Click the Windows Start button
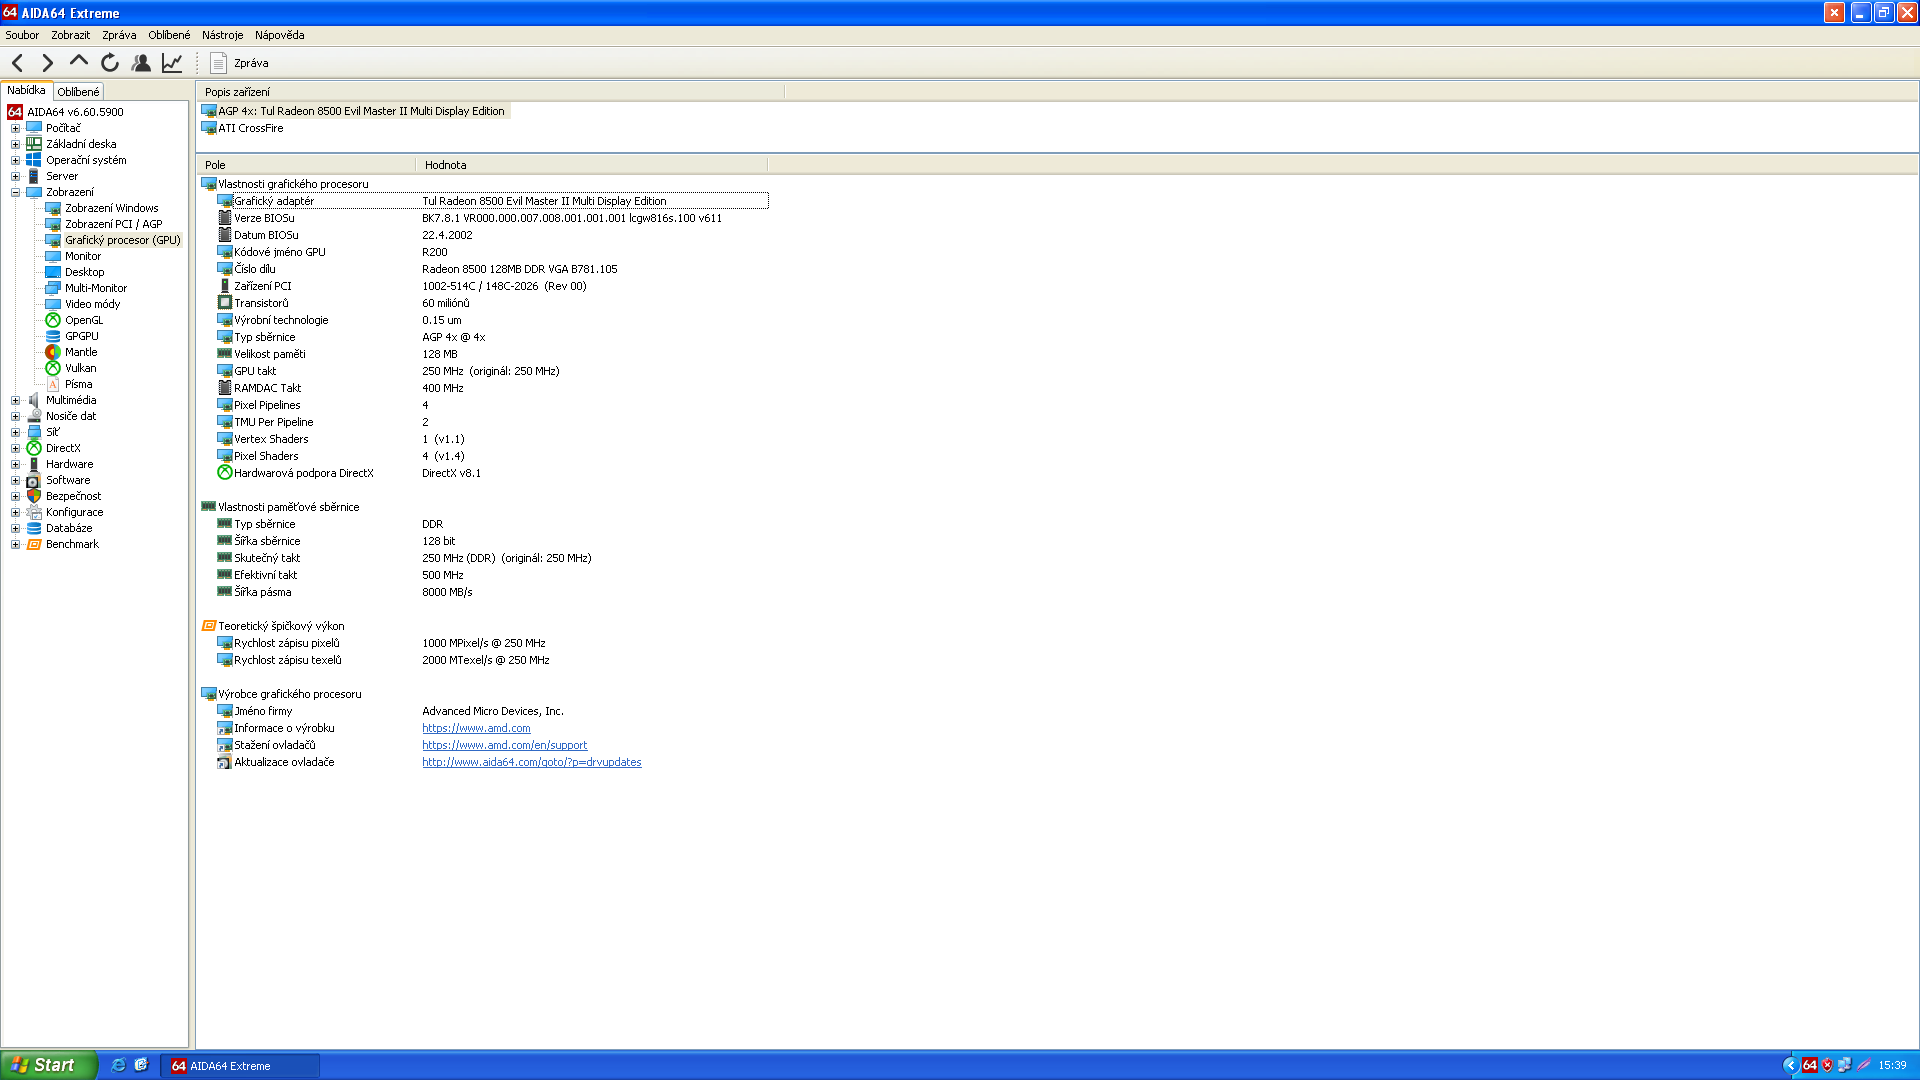This screenshot has height=1080, width=1920. click(x=47, y=1065)
